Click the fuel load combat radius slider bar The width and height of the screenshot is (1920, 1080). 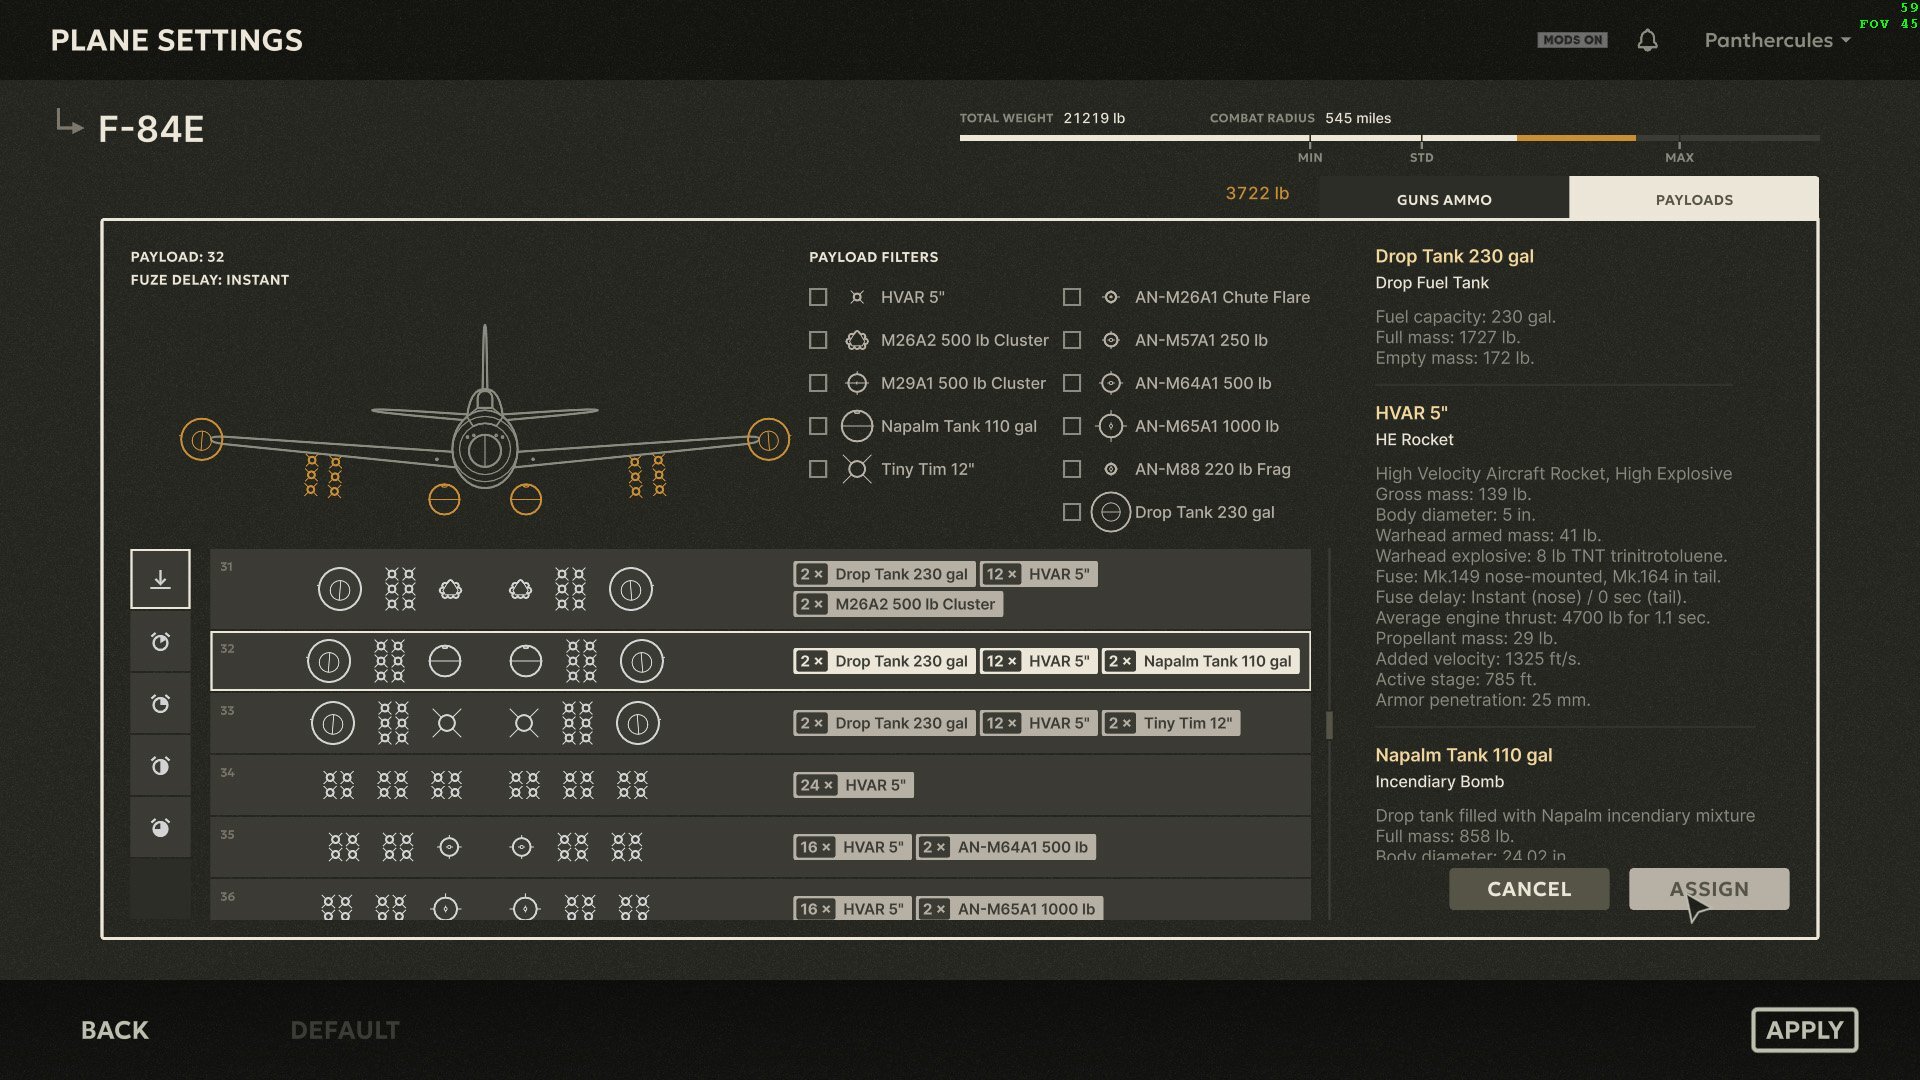pyautogui.click(x=1389, y=138)
